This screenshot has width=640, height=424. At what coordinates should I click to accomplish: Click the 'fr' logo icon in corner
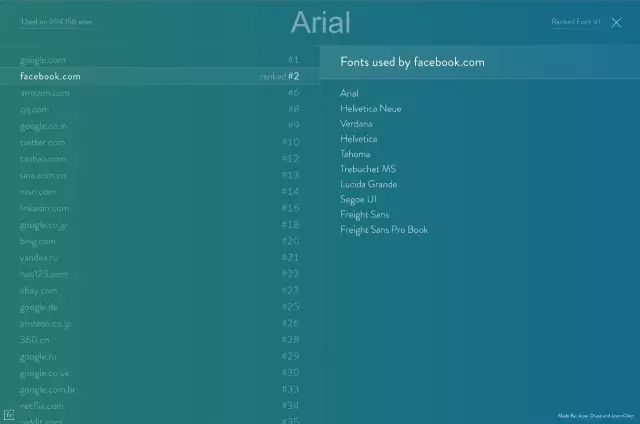(9, 415)
